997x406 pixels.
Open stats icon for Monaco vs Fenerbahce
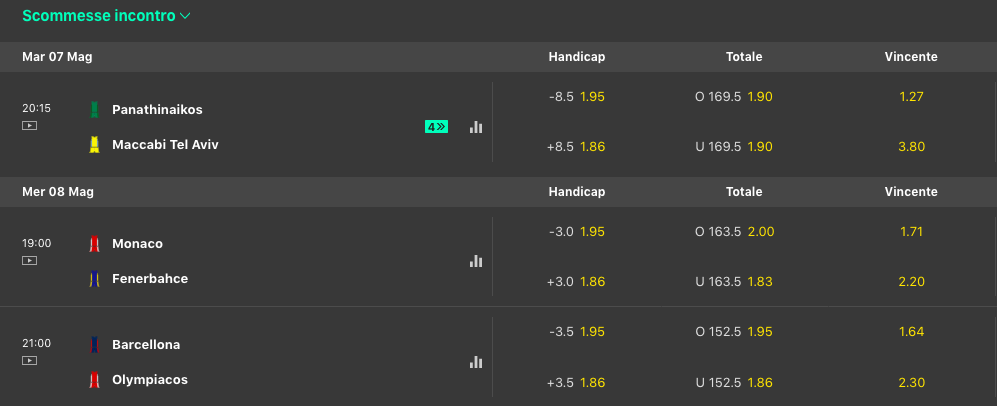(x=476, y=261)
